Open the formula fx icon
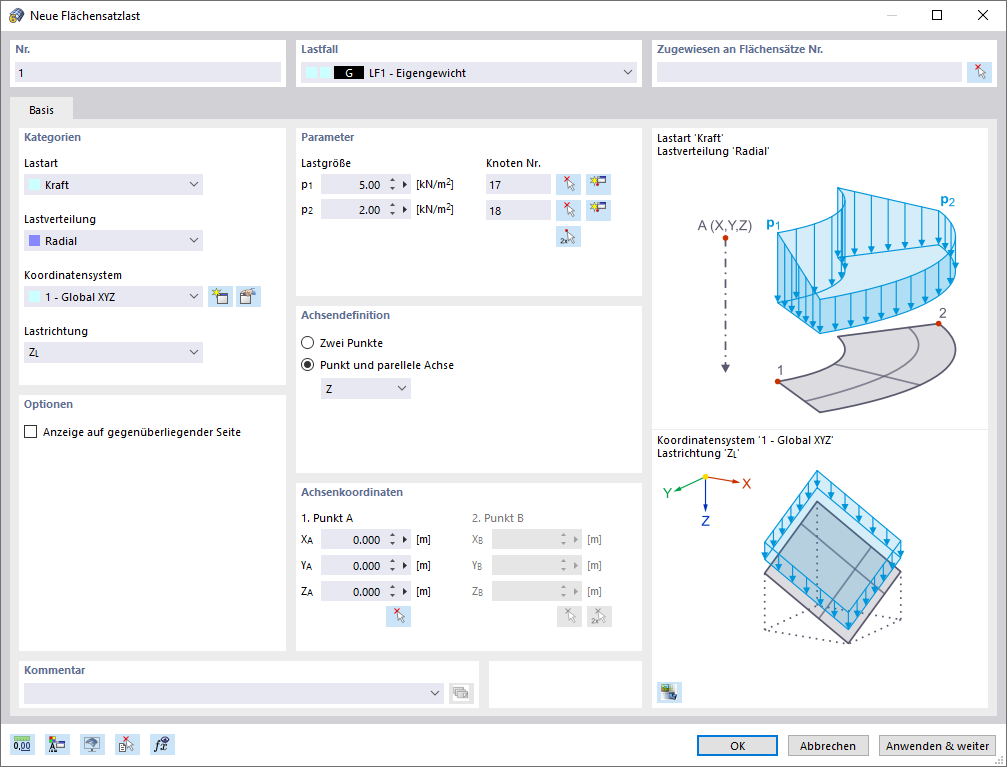Image resolution: width=1007 pixels, height=767 pixels. click(x=162, y=745)
